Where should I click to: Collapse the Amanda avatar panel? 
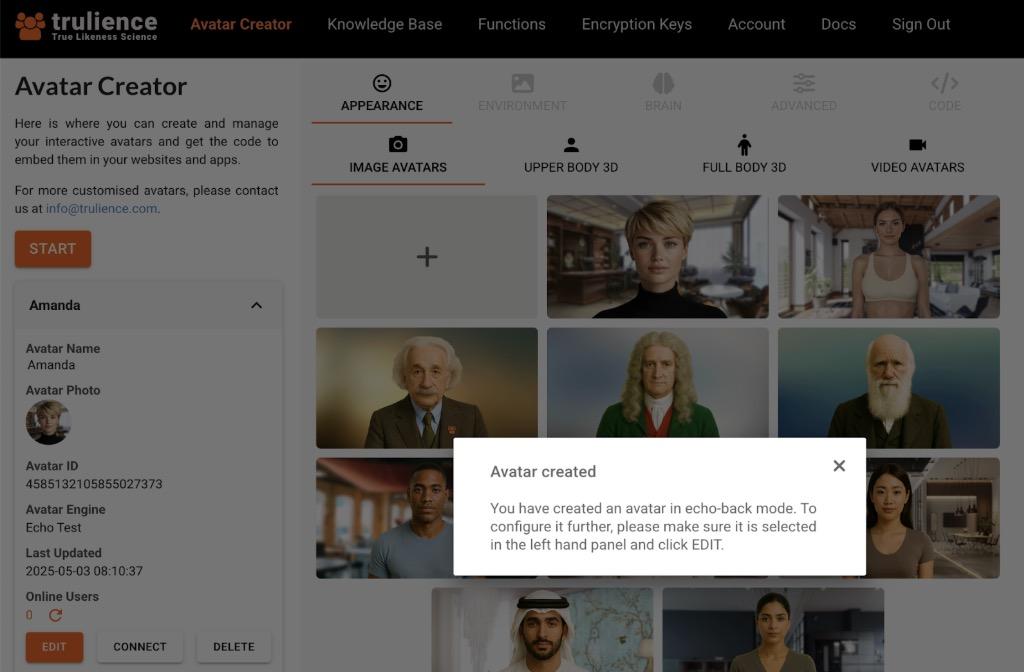pyautogui.click(x=256, y=305)
